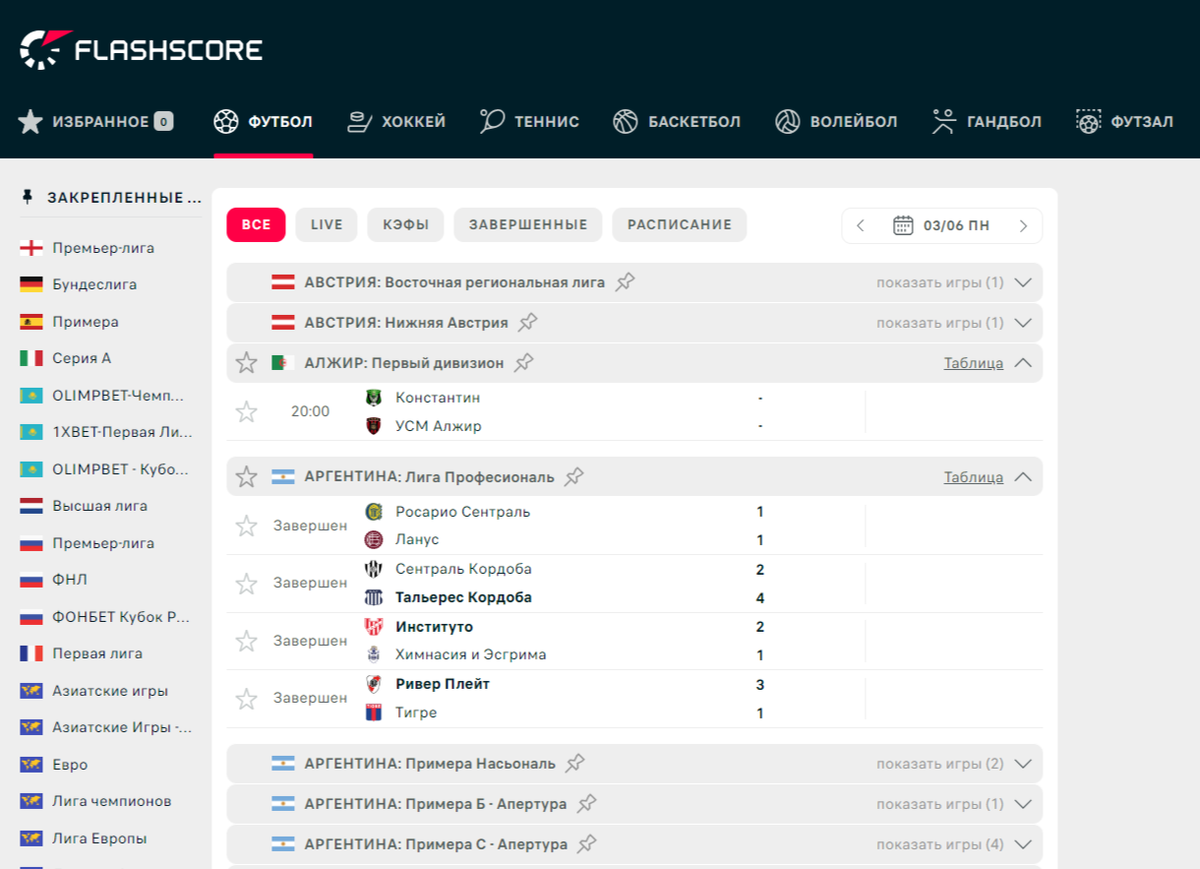Click Институто team crest
The image size is (1200, 869).
pos(374,627)
